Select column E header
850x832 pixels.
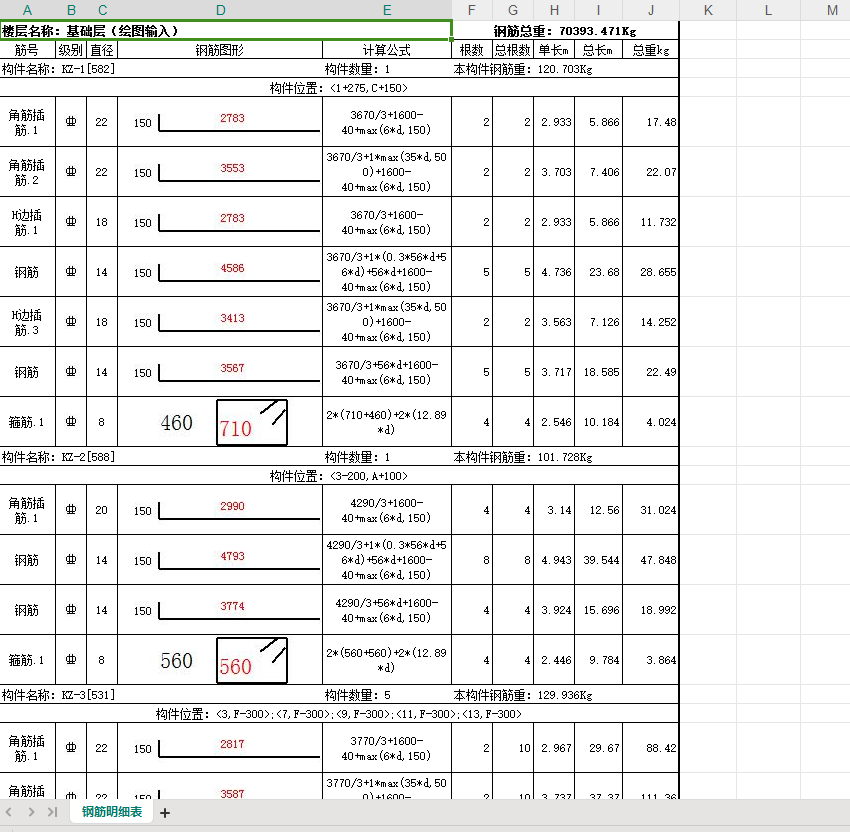point(387,10)
